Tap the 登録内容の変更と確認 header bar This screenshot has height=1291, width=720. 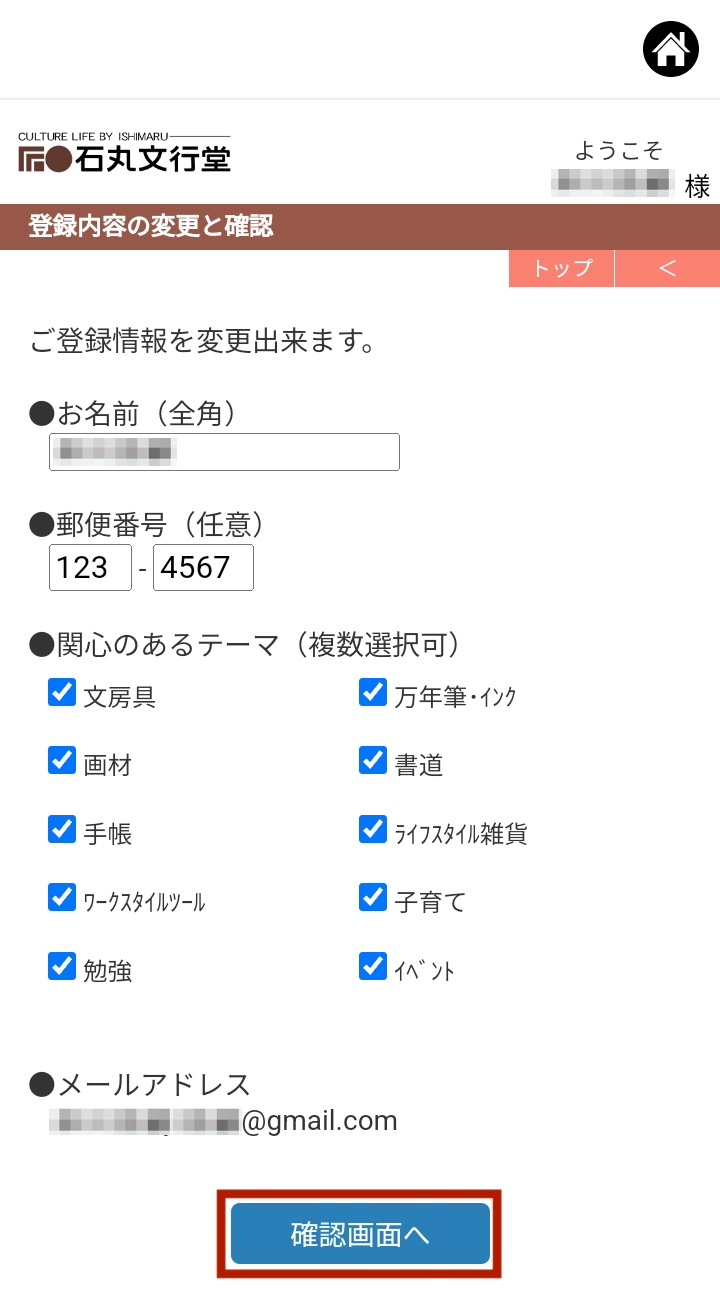point(360,227)
